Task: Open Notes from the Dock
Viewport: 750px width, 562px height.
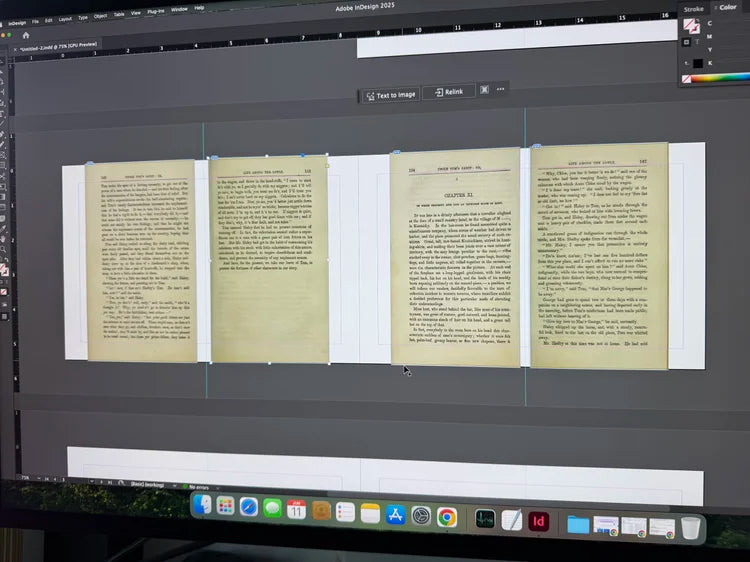Action: [x=370, y=514]
